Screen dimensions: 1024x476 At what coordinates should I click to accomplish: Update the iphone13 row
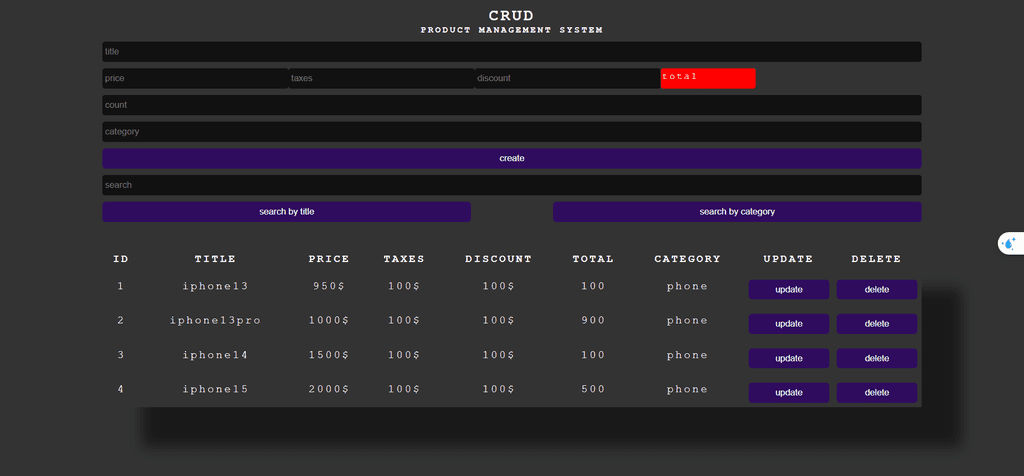pos(789,289)
